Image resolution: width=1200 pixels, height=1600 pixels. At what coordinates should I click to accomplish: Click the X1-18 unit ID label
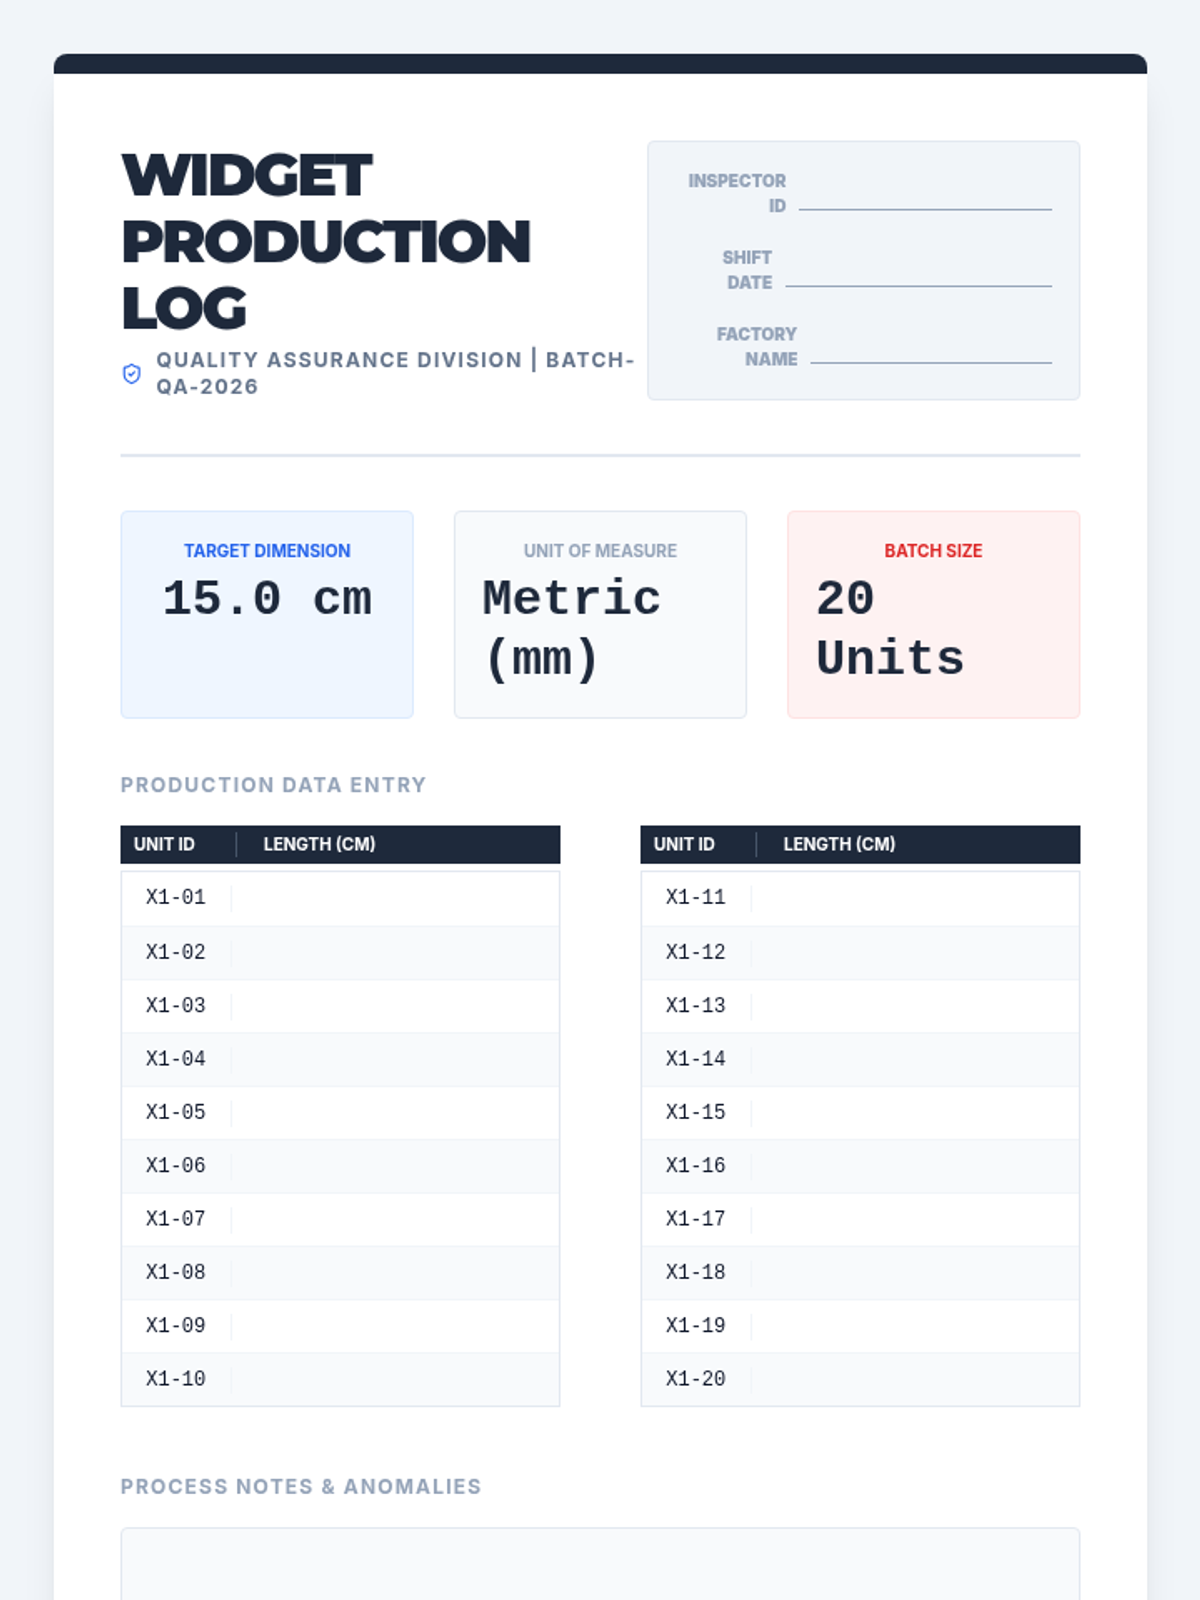click(x=696, y=1272)
